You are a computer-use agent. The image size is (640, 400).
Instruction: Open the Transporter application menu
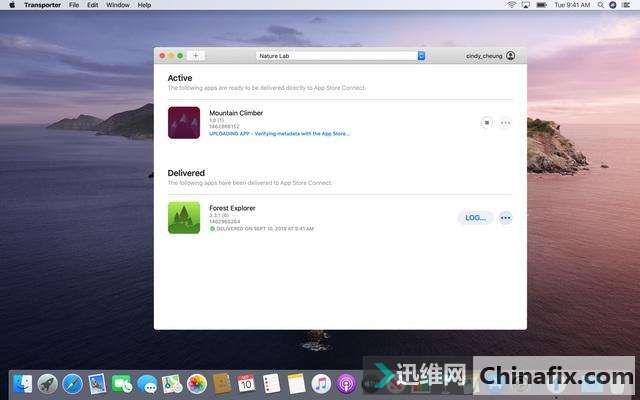coord(42,5)
